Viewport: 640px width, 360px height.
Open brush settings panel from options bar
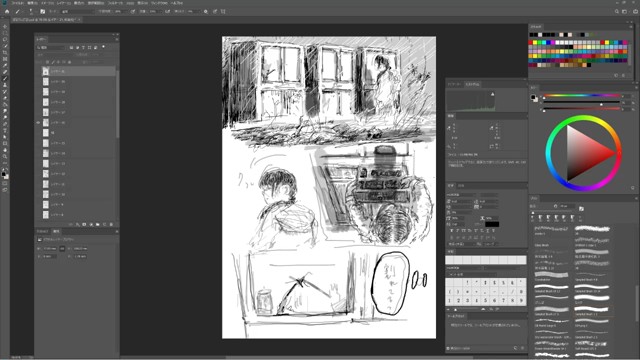coord(42,11)
